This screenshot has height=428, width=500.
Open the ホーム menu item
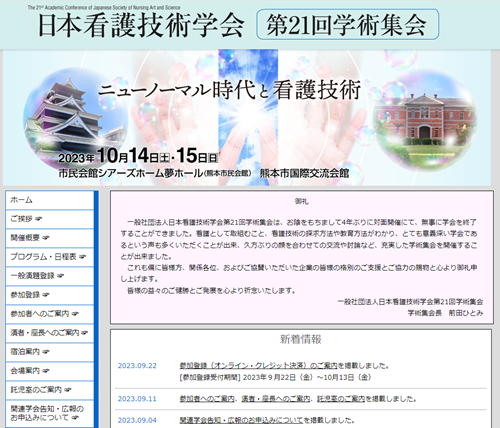[x=50, y=200]
